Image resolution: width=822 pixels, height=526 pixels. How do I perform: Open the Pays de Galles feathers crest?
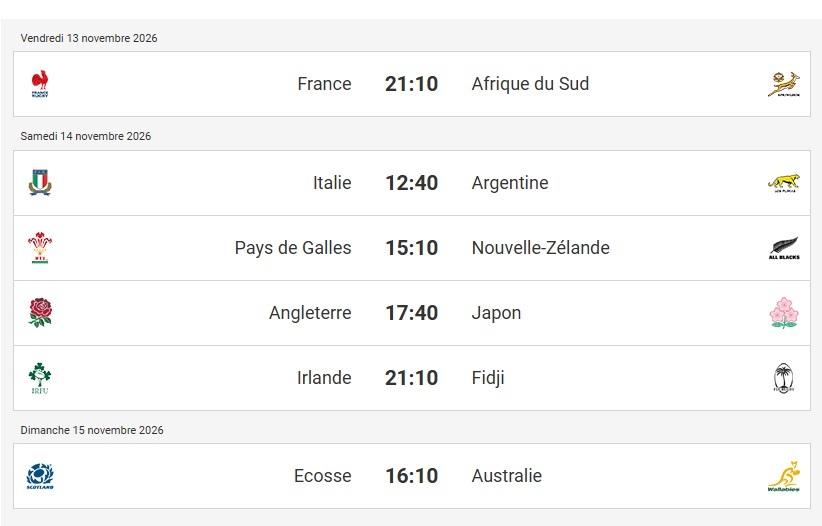point(40,248)
